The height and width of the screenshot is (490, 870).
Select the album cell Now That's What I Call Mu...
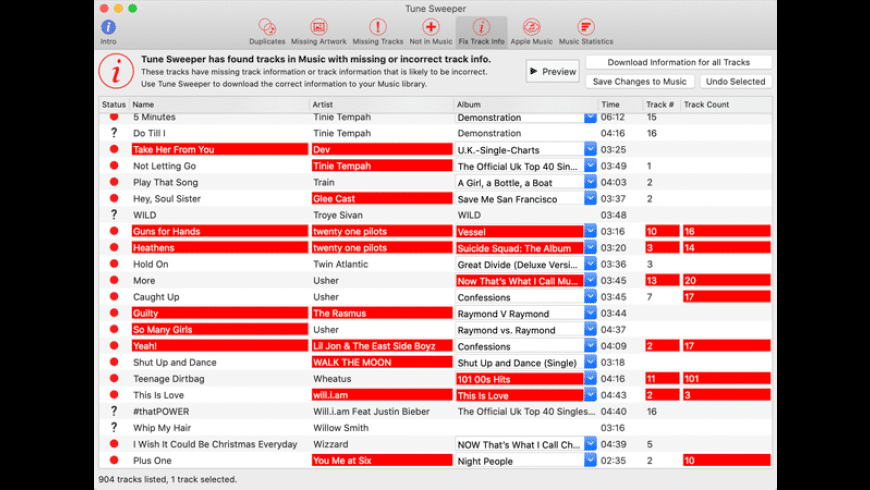519,280
